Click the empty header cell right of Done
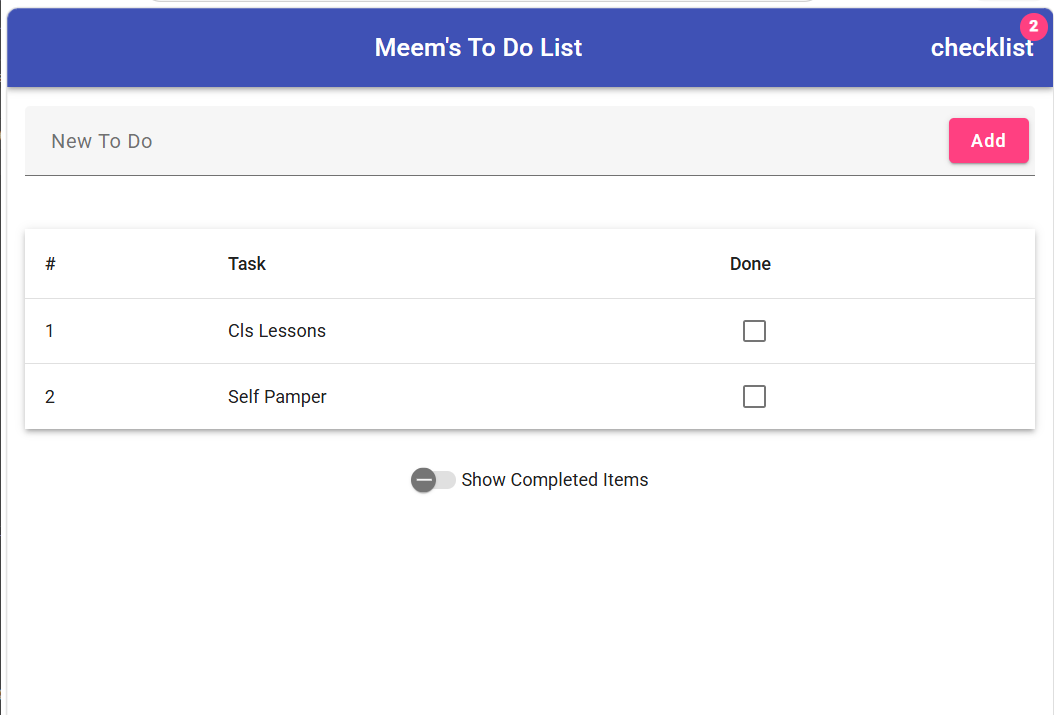Image resolution: width=1057 pixels, height=715 pixels. (x=920, y=264)
